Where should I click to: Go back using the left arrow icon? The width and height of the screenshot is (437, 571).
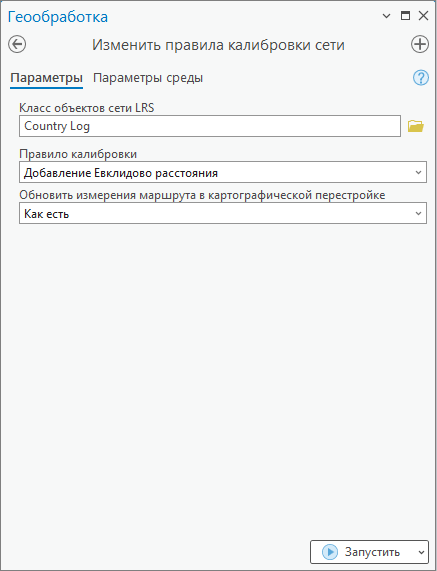pos(17,45)
